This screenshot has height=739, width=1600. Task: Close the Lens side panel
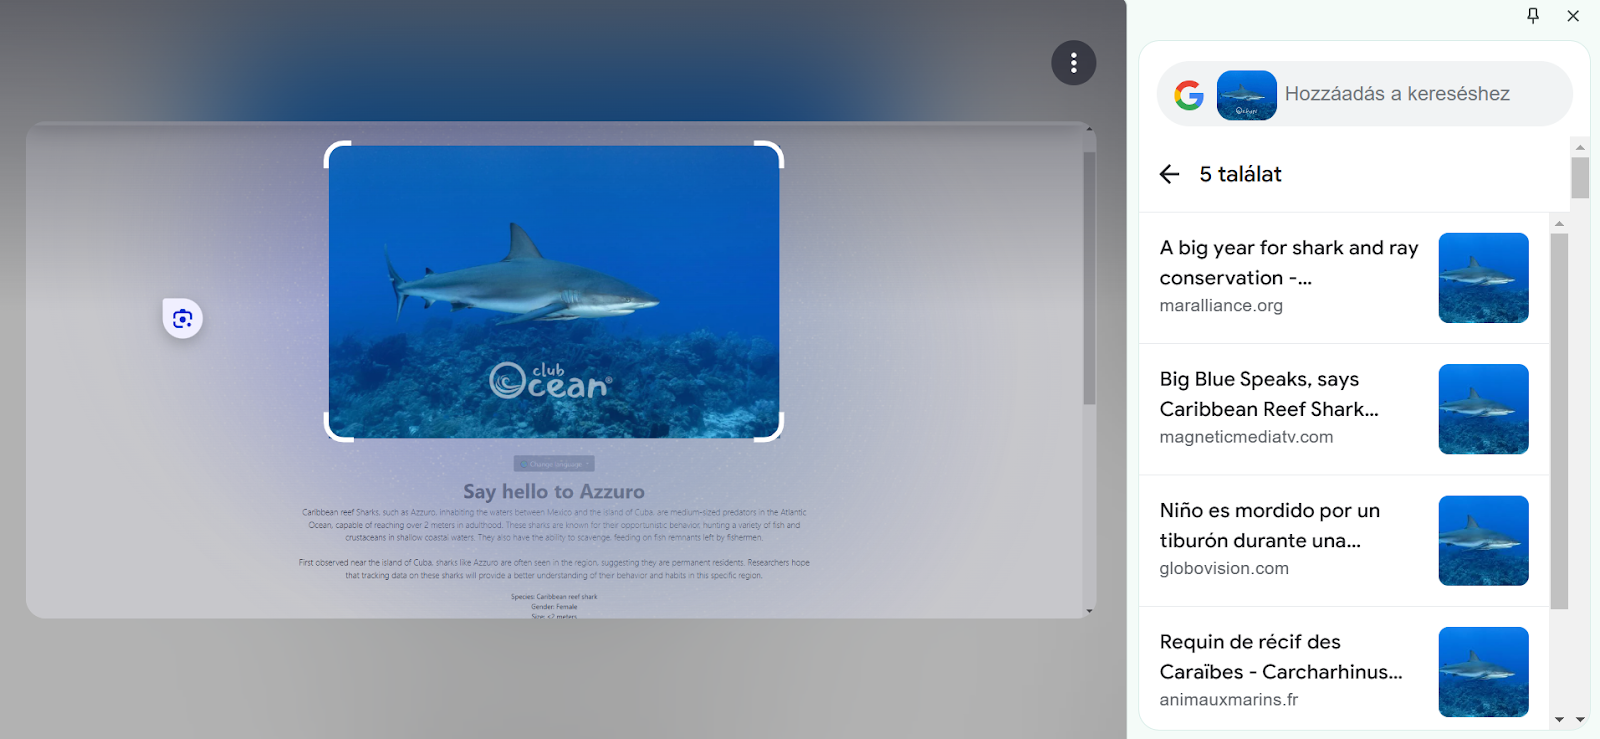coord(1573,15)
